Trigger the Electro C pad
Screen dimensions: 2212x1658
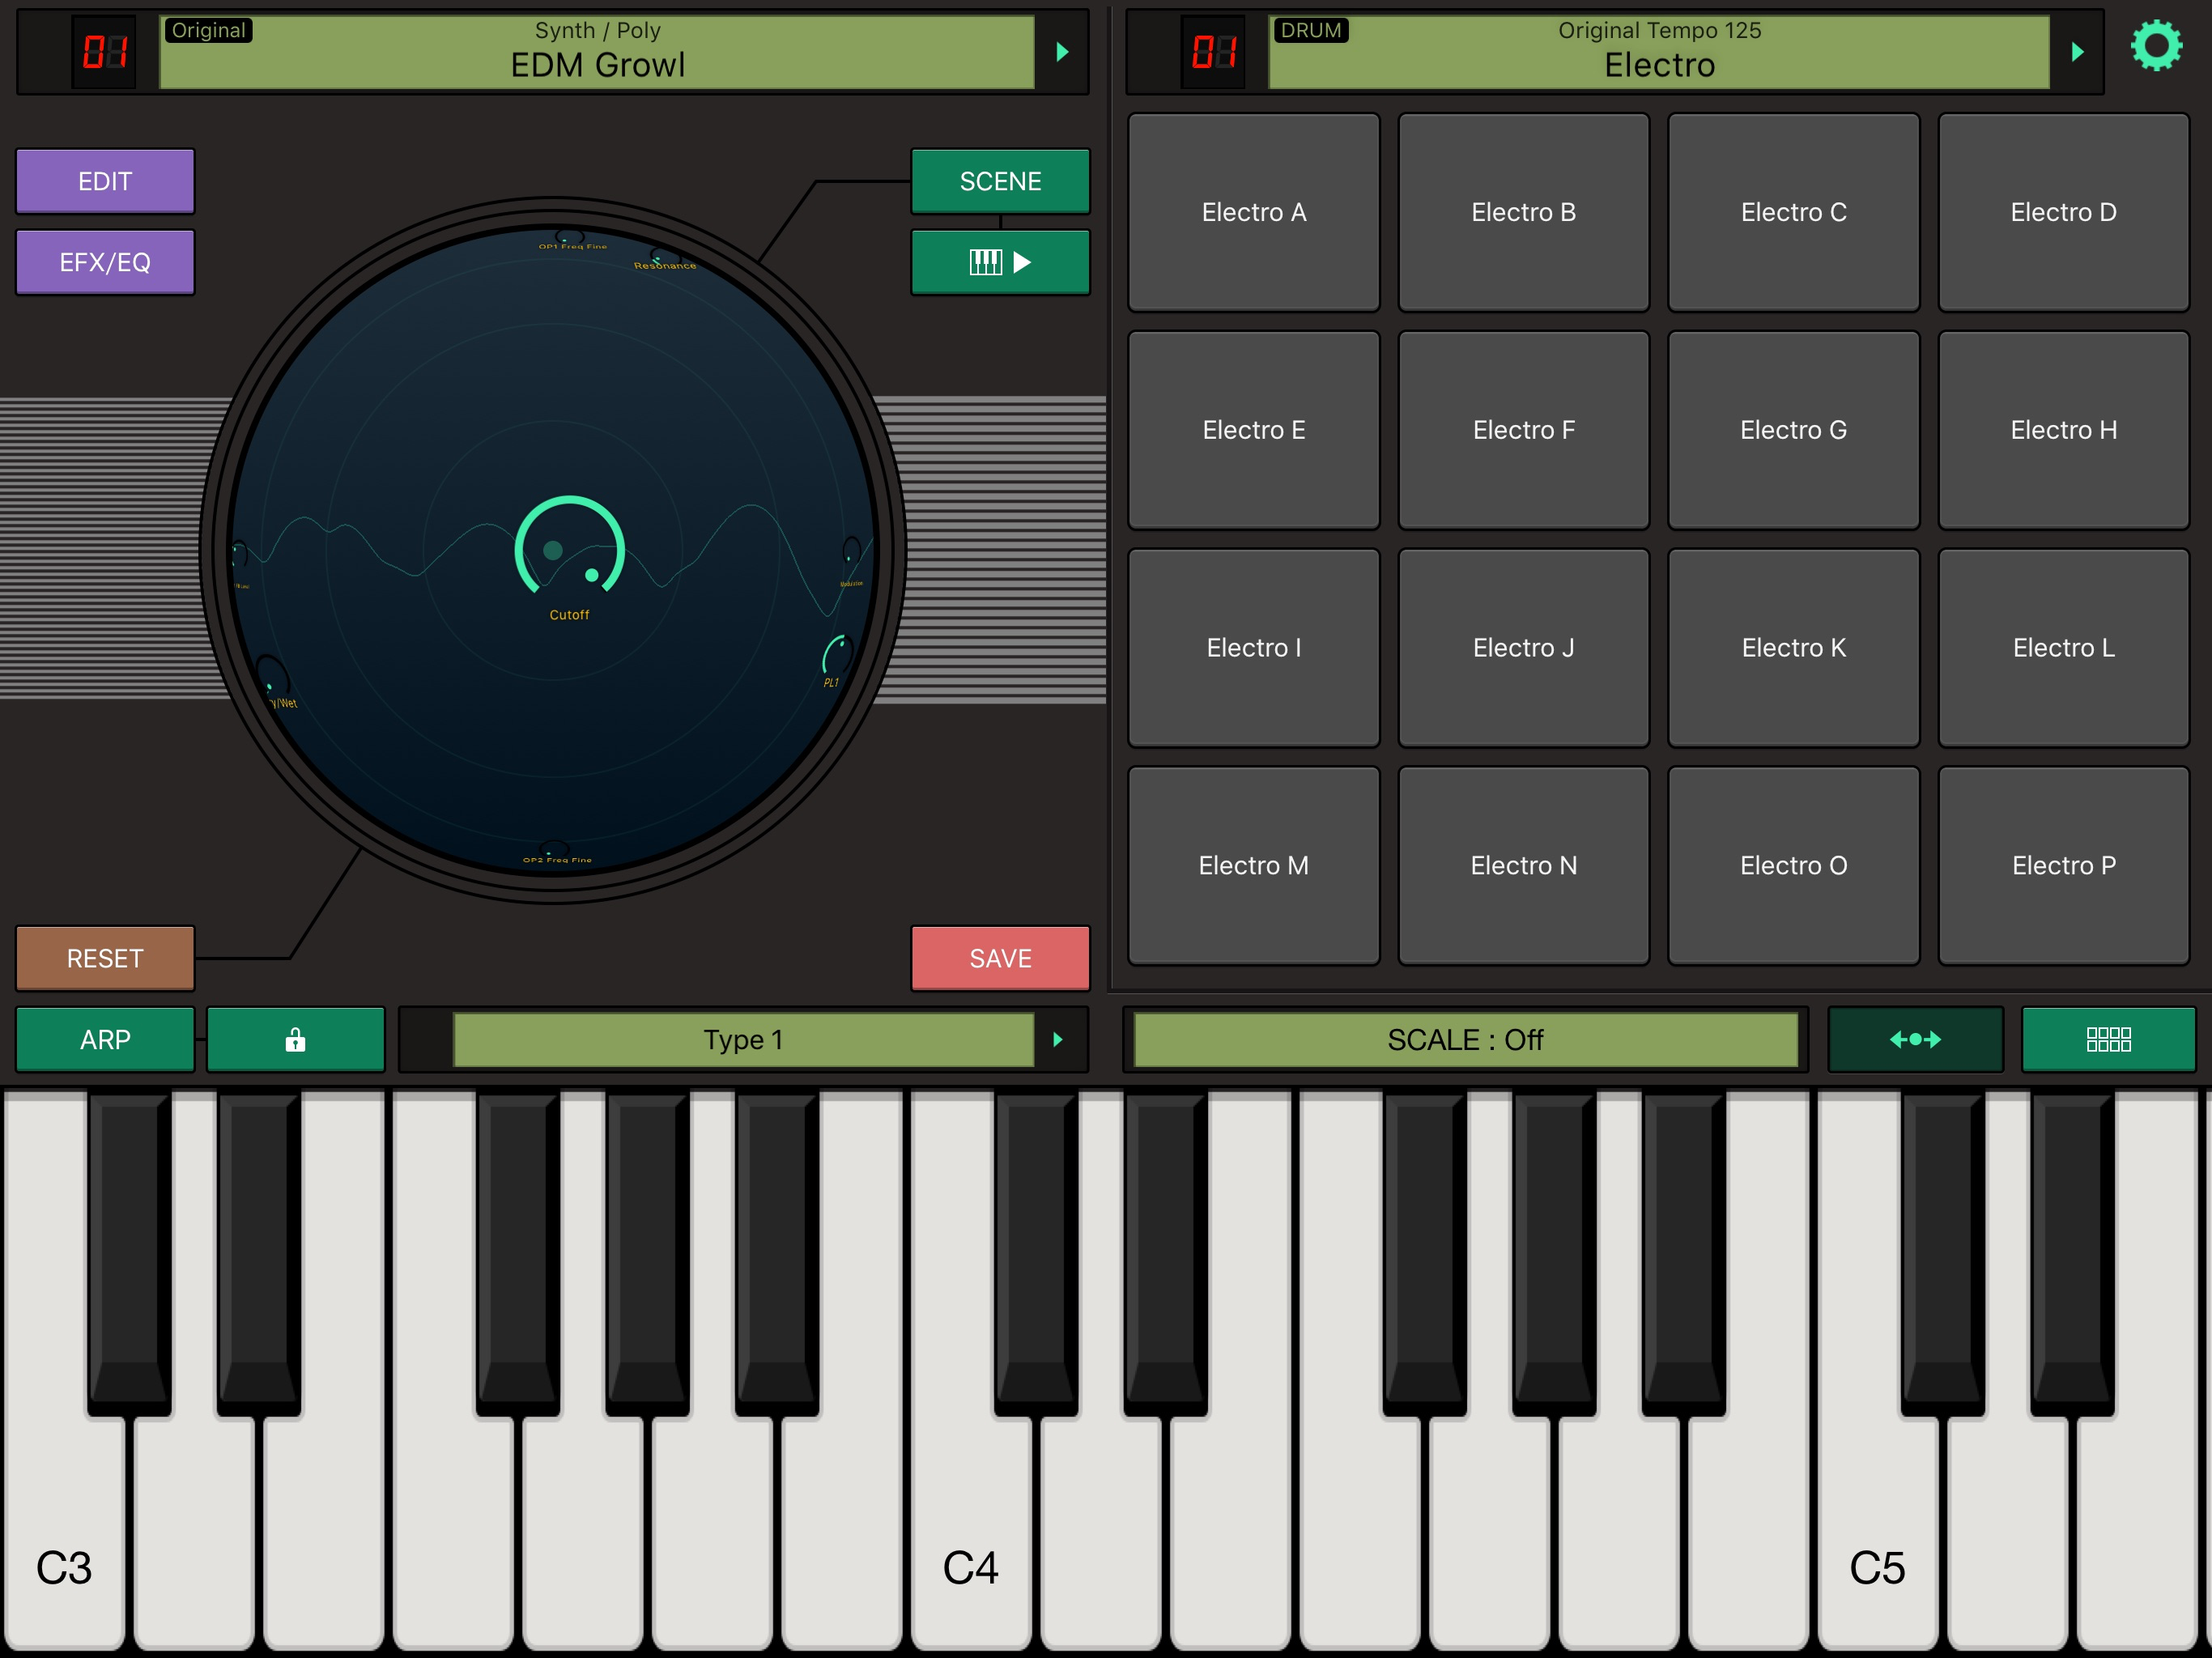pyautogui.click(x=1794, y=212)
